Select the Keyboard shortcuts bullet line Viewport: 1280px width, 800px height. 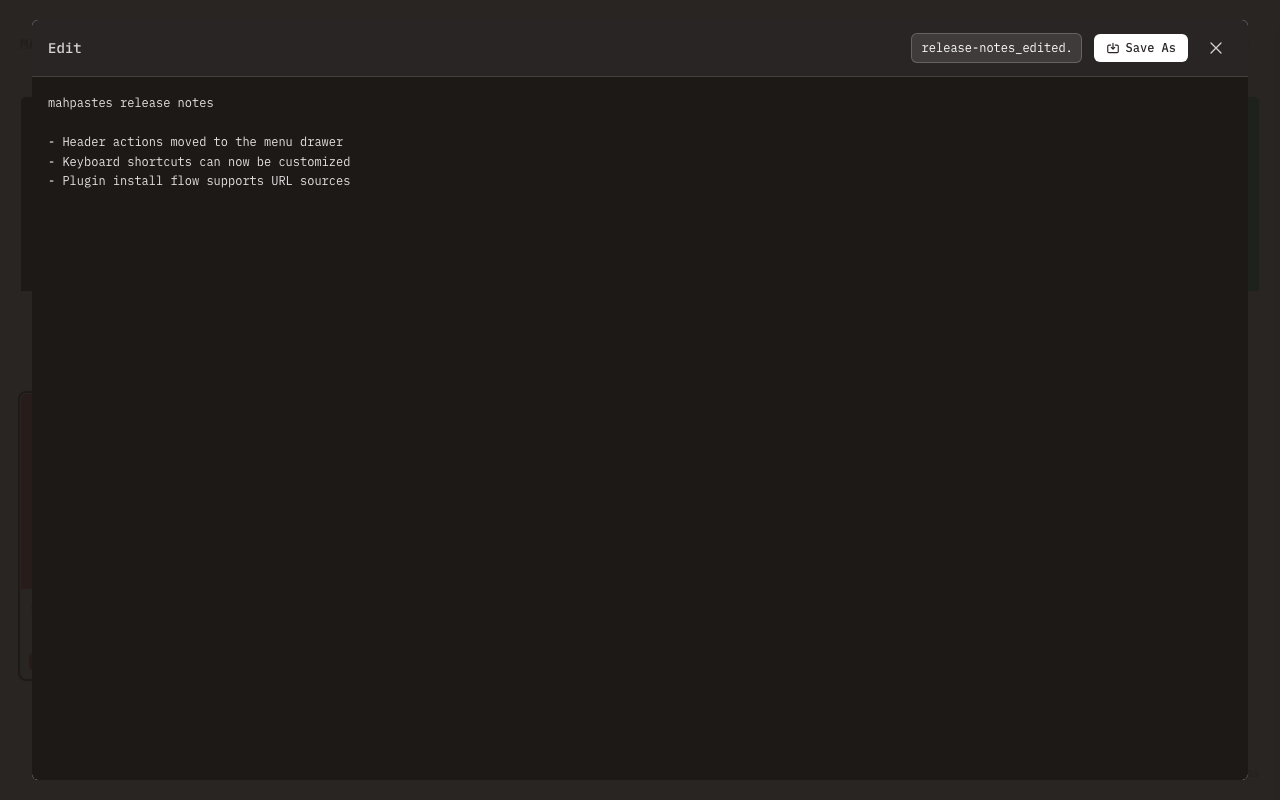tap(206, 162)
